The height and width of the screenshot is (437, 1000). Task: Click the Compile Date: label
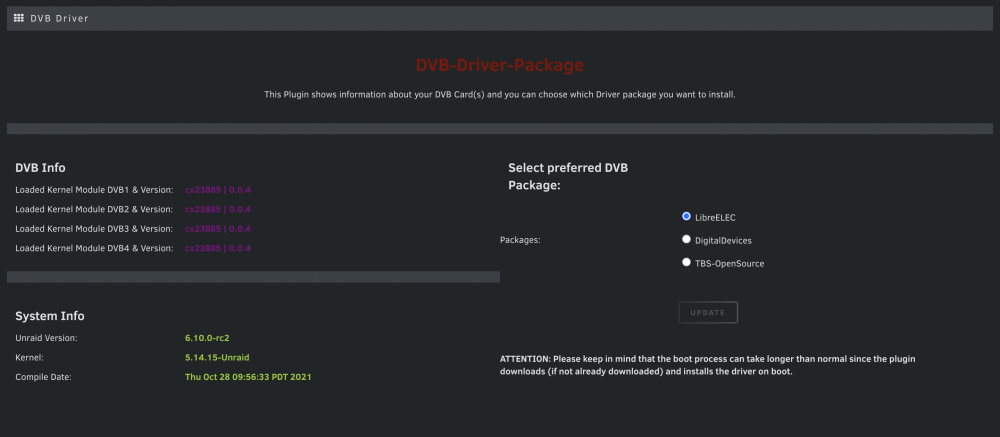[43, 377]
